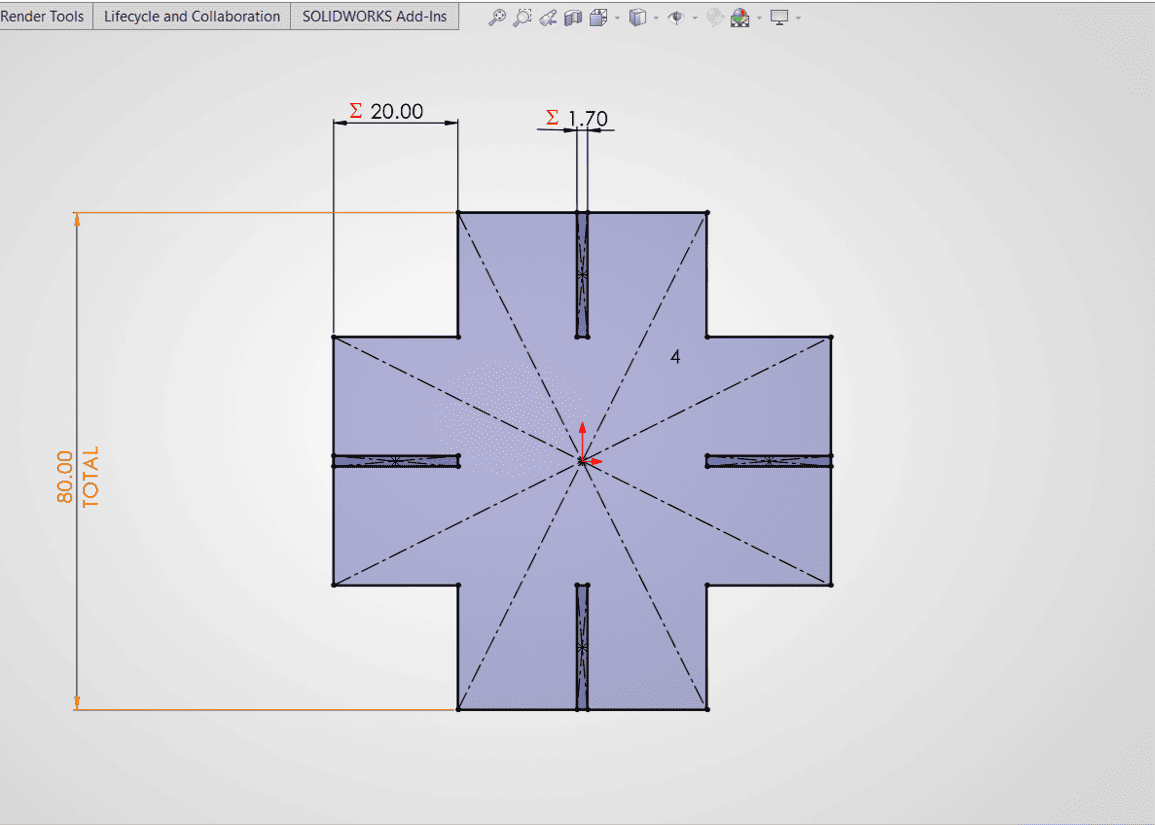Image resolution: width=1155 pixels, height=825 pixels.
Task: Click the red sigma next to 1.70
Action: pyautogui.click(x=552, y=118)
